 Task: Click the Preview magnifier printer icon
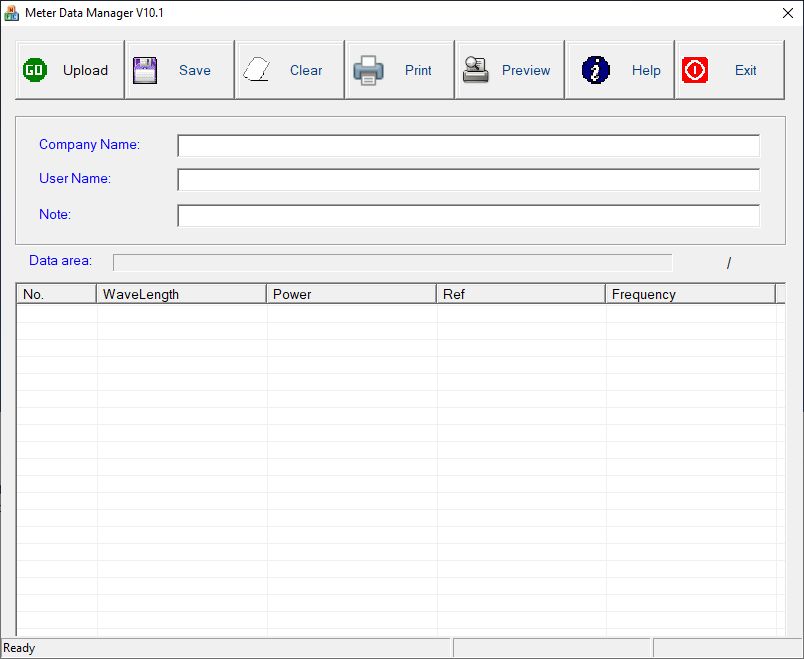tap(476, 70)
